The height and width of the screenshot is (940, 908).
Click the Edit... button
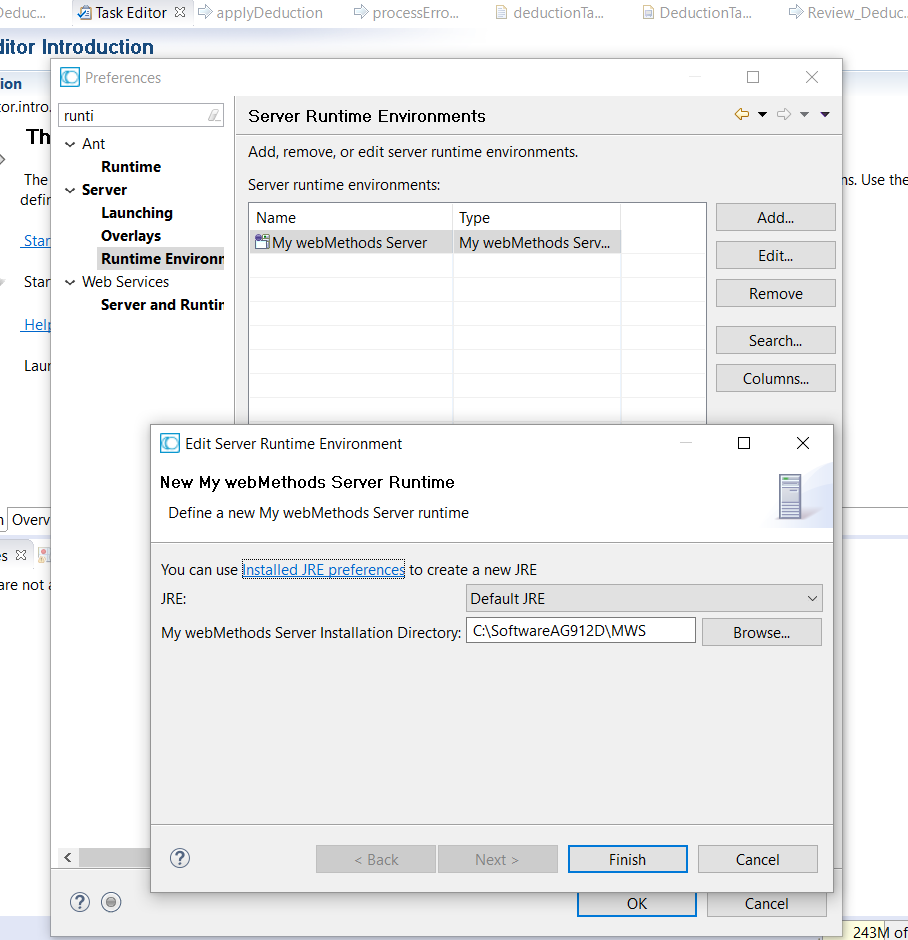[x=776, y=255]
